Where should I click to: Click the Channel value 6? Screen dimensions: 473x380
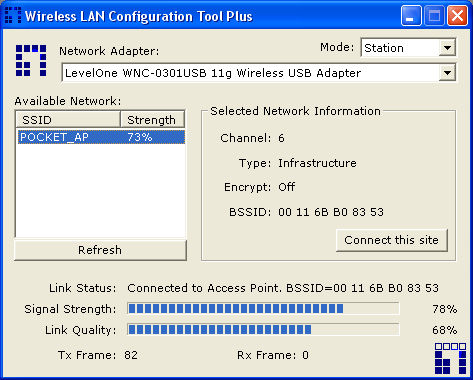[281, 138]
